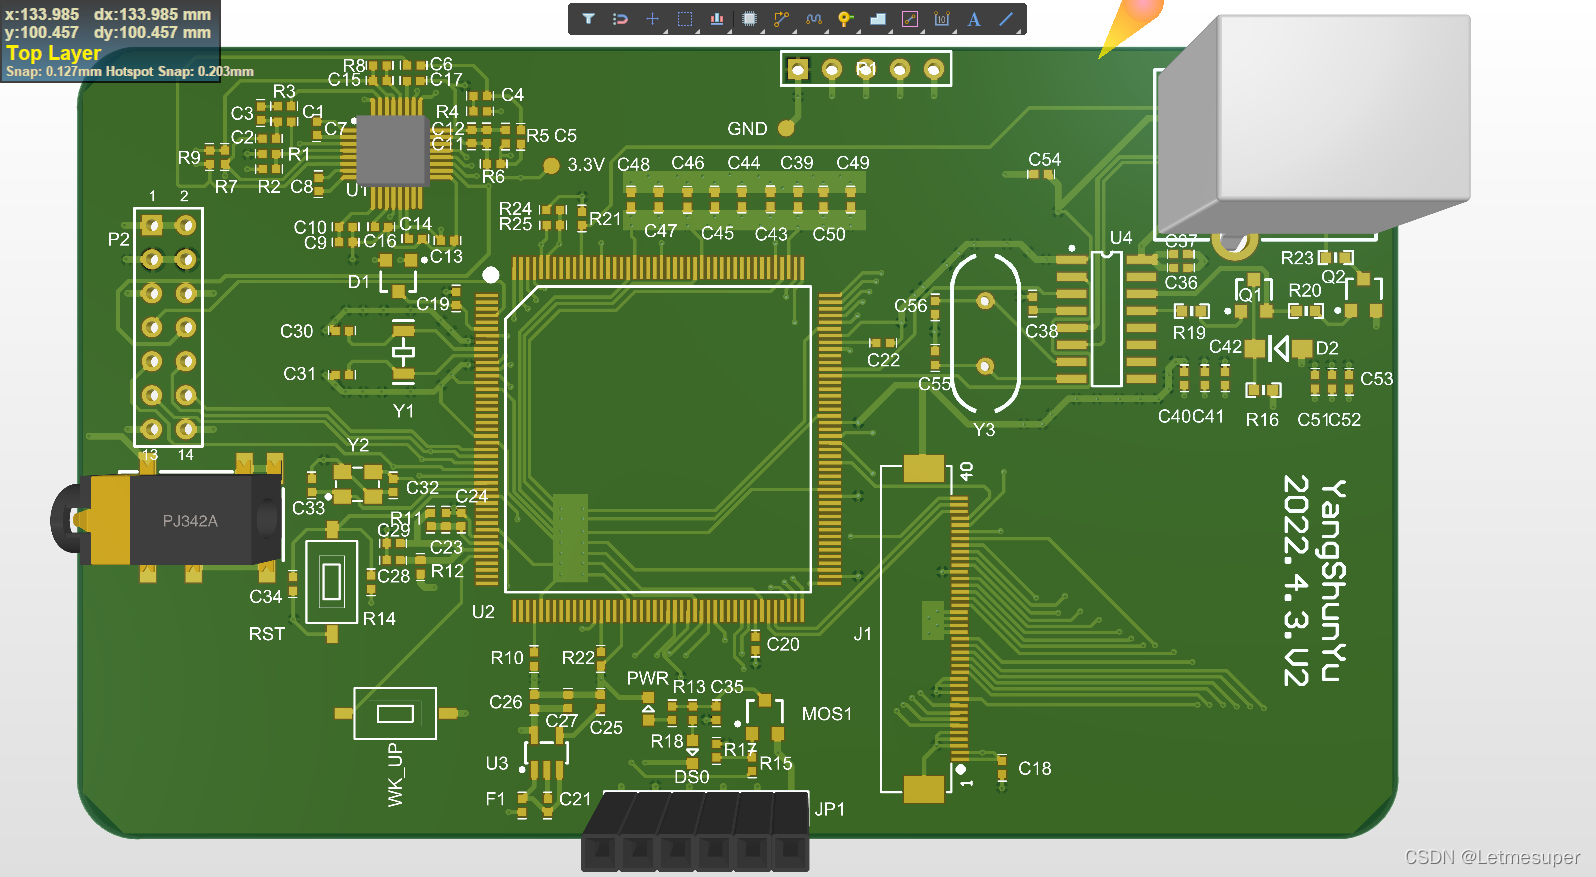Screen dimensions: 1596x877
Task: Click the P2 header designator label
Action: [119, 239]
